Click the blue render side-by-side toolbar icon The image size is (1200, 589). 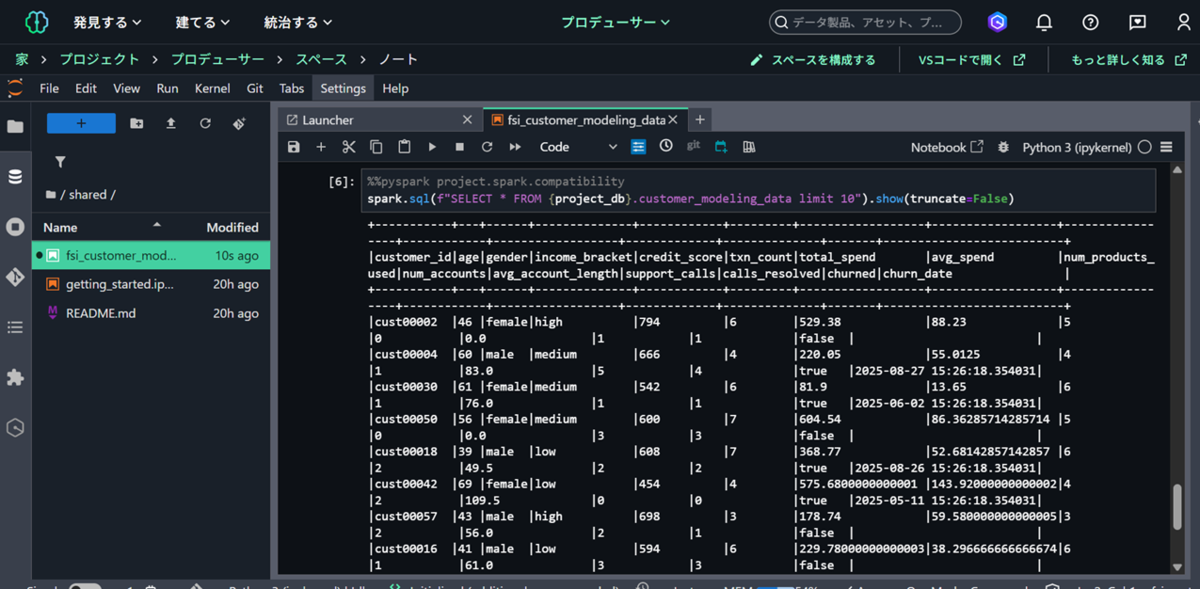pos(638,147)
